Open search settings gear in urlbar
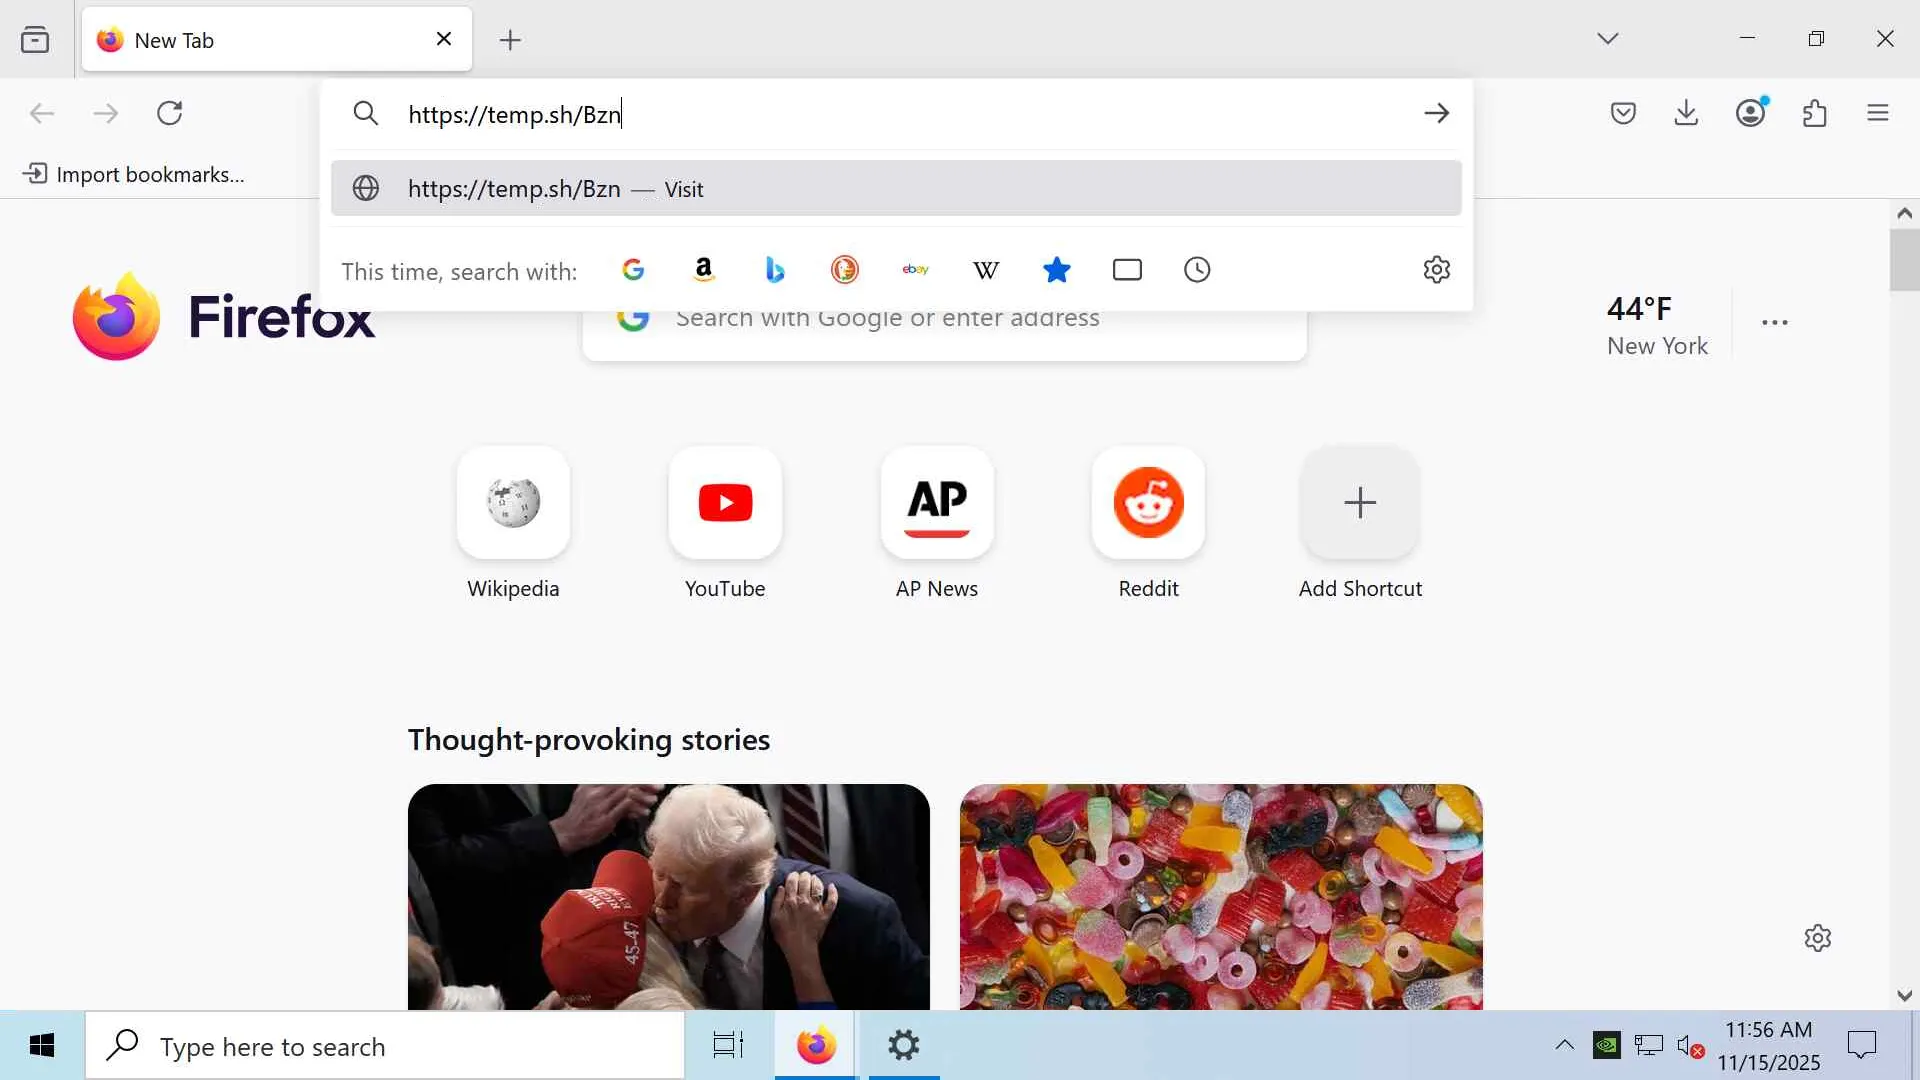This screenshot has width=1920, height=1080. [1437, 270]
